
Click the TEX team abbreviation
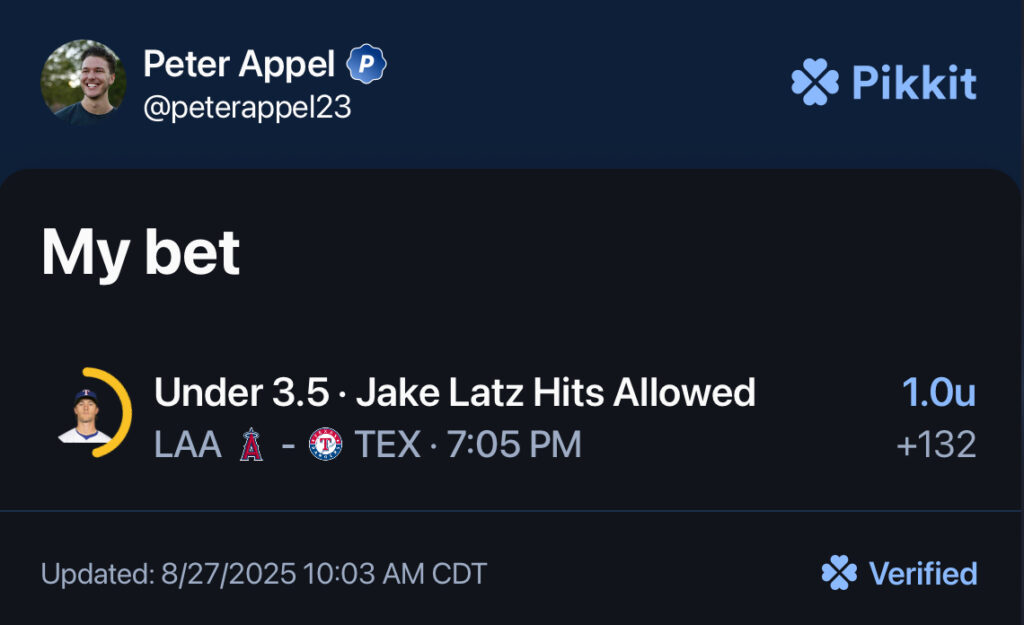coord(385,445)
